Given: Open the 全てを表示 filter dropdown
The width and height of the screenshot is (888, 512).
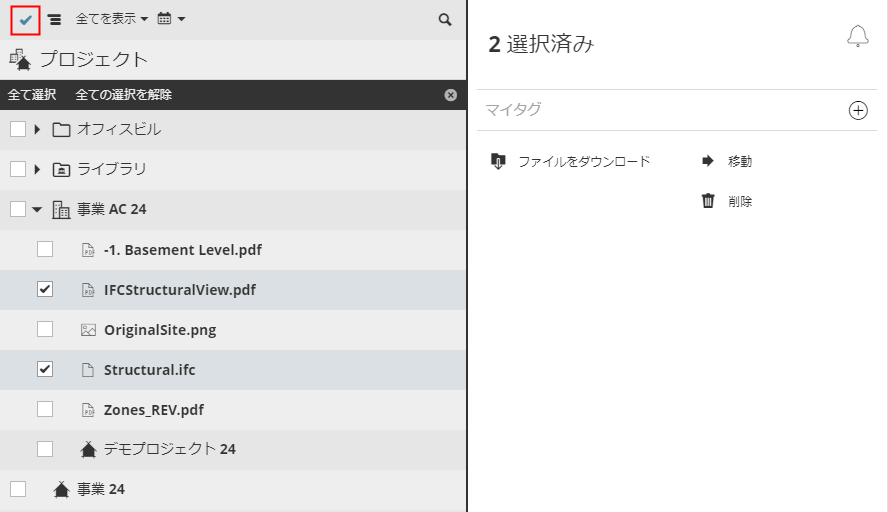Looking at the screenshot, I should pos(112,20).
